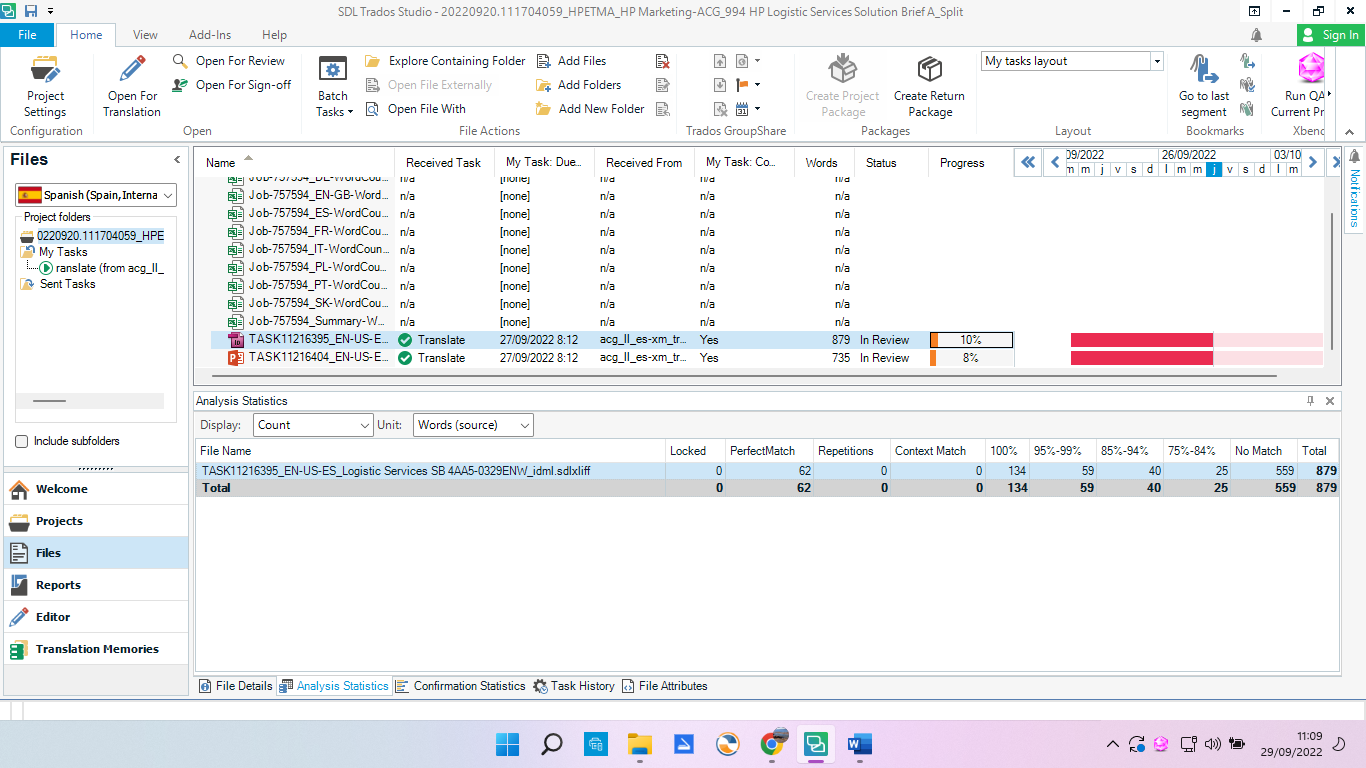Select Job-757594_Summary file row
Image resolution: width=1366 pixels, height=768 pixels.
(611, 322)
